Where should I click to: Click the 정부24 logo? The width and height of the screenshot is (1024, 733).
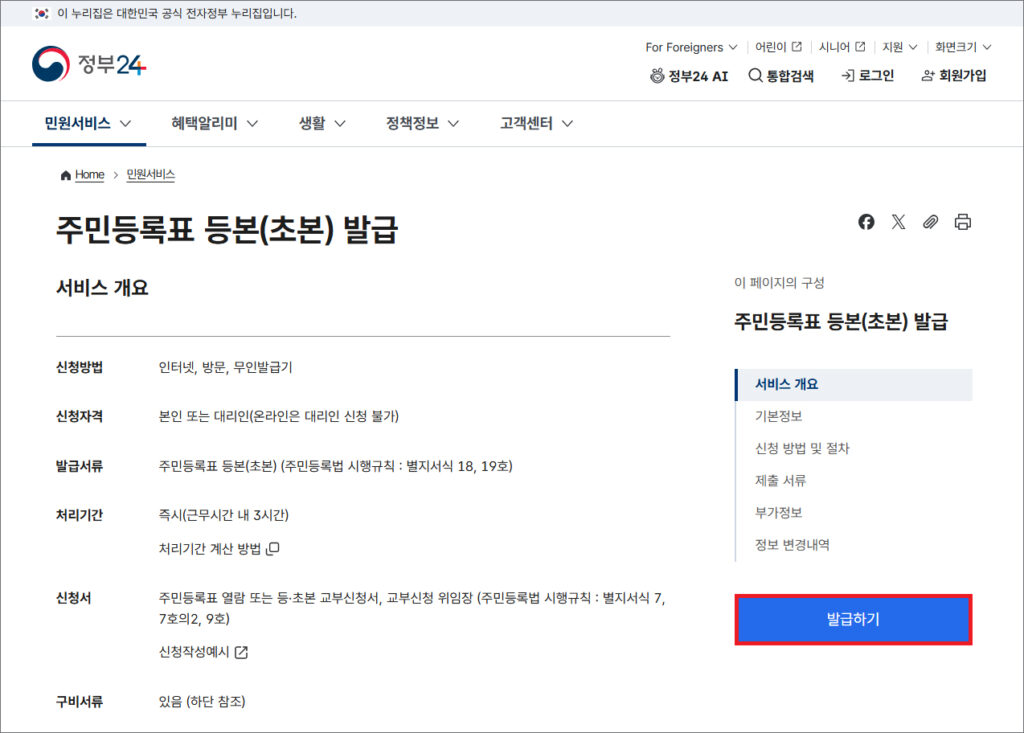(89, 65)
